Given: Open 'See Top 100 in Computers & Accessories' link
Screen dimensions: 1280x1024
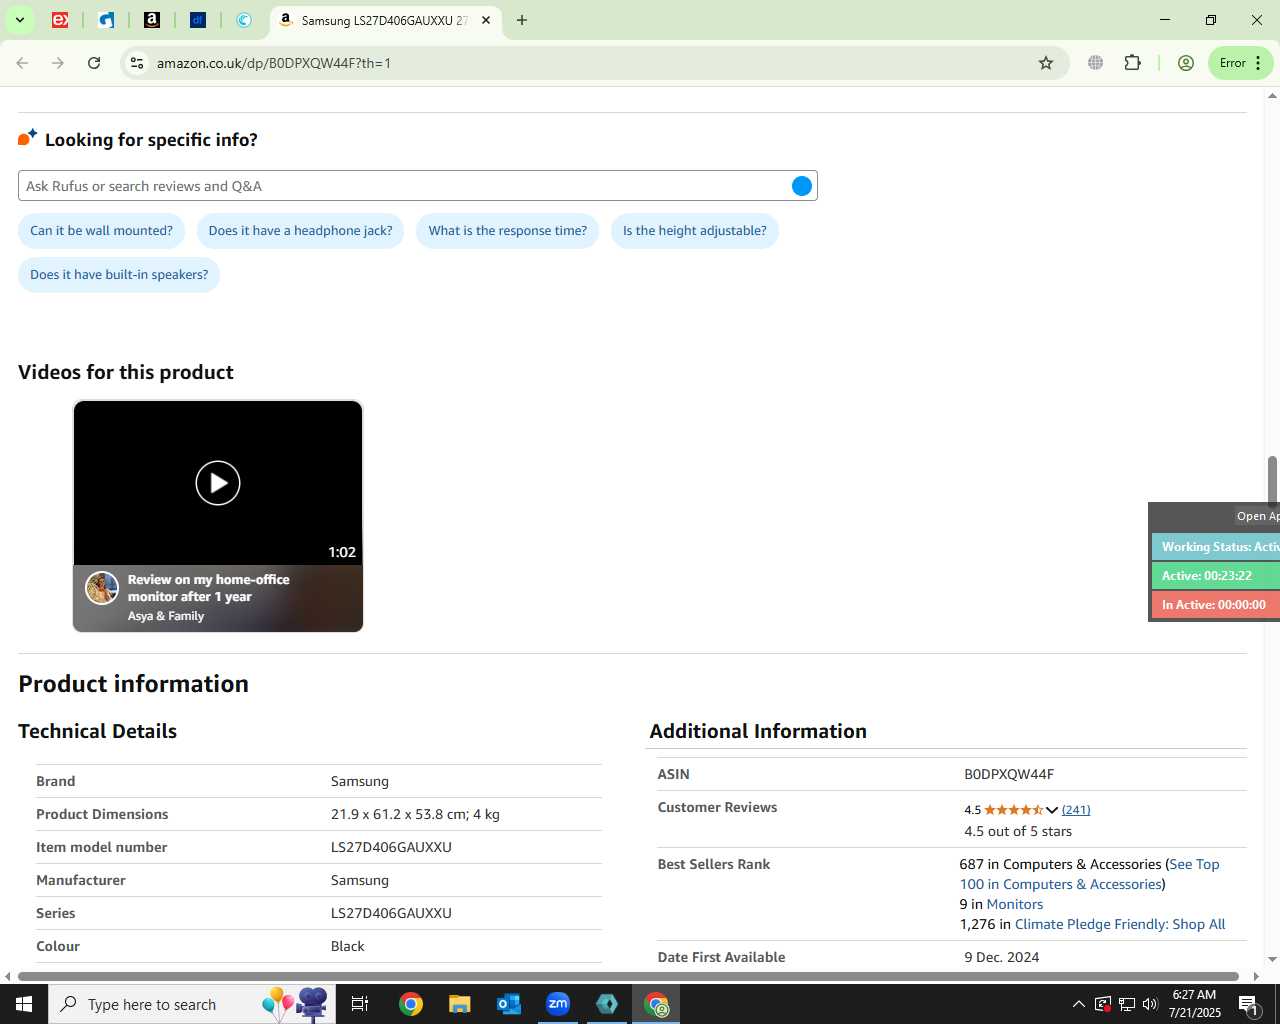Looking at the screenshot, I should 1090,874.
